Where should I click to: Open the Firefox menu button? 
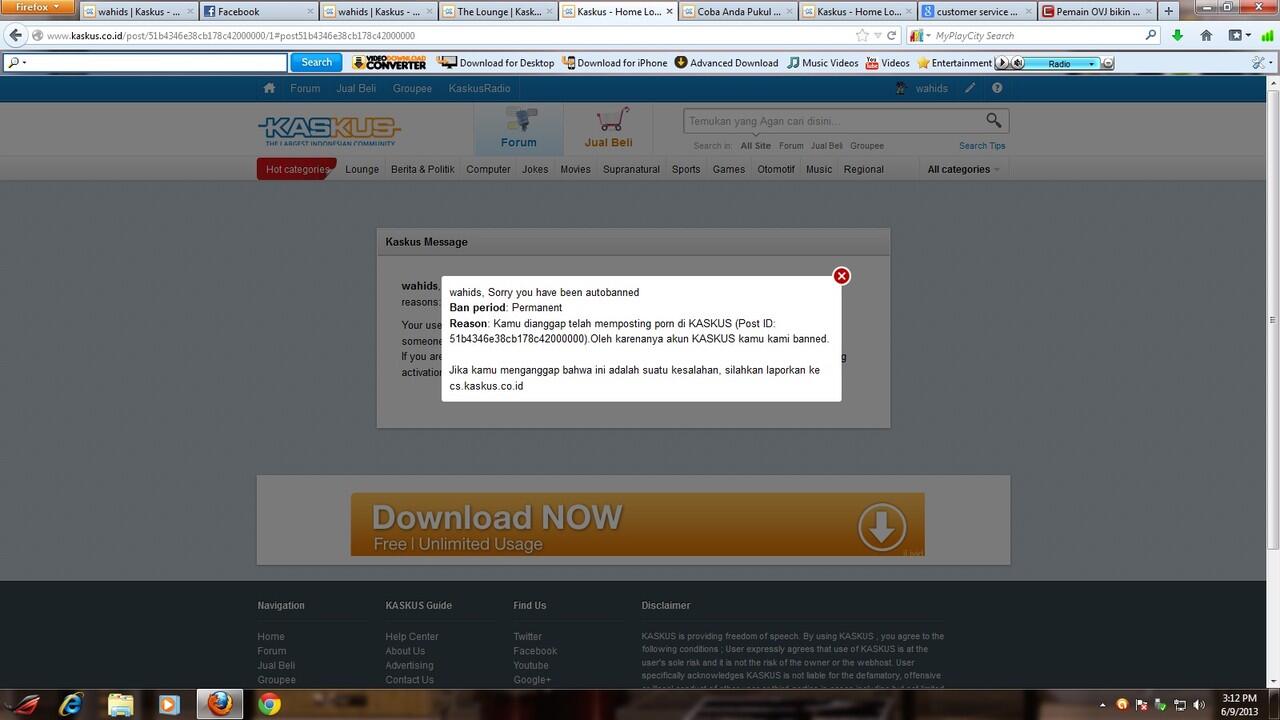(x=38, y=8)
